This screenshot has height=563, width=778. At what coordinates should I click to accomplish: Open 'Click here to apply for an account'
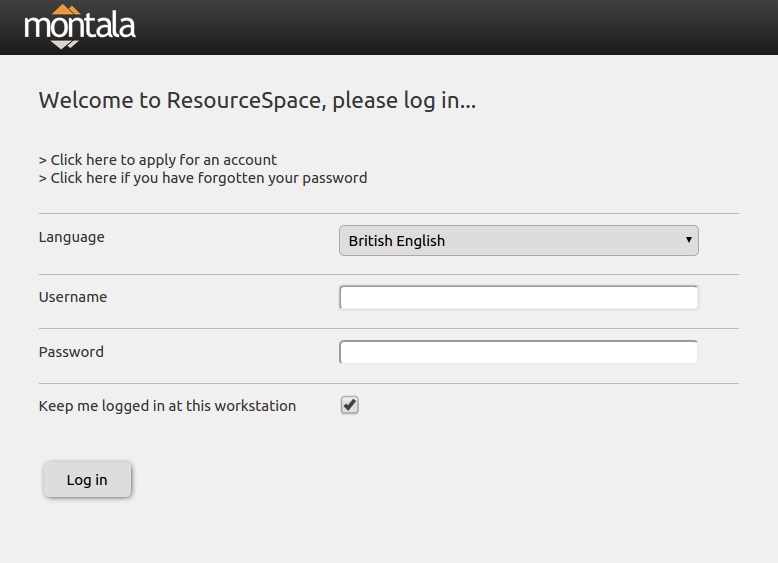[x=163, y=160]
